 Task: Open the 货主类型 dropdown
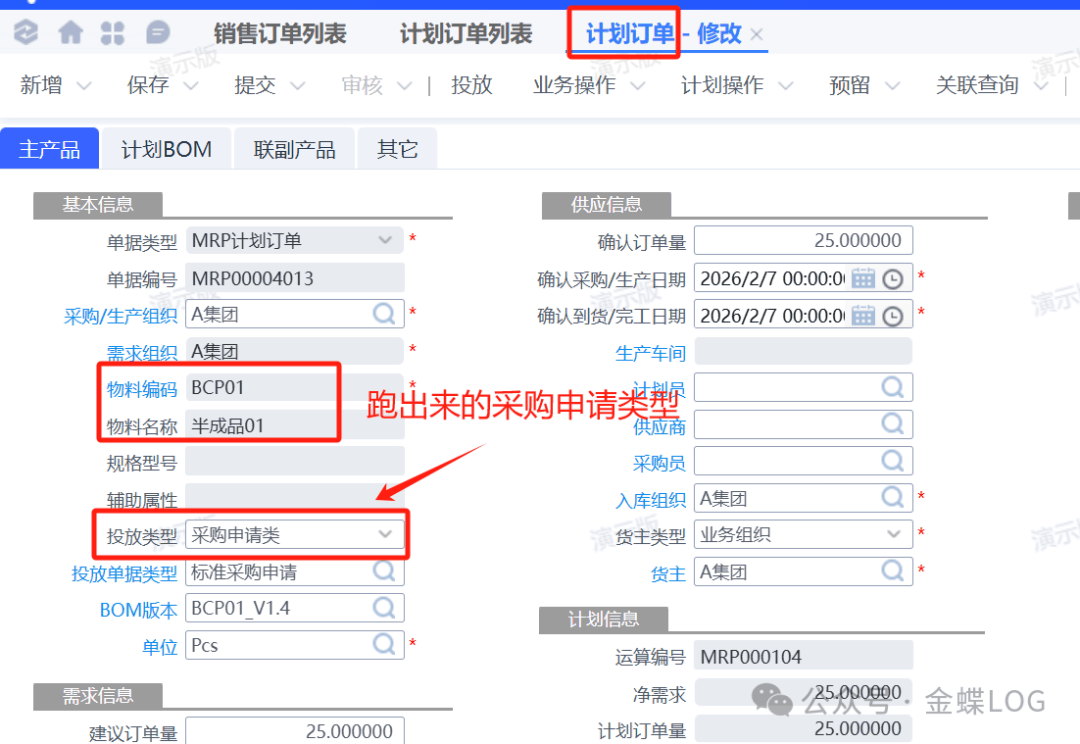click(x=893, y=534)
